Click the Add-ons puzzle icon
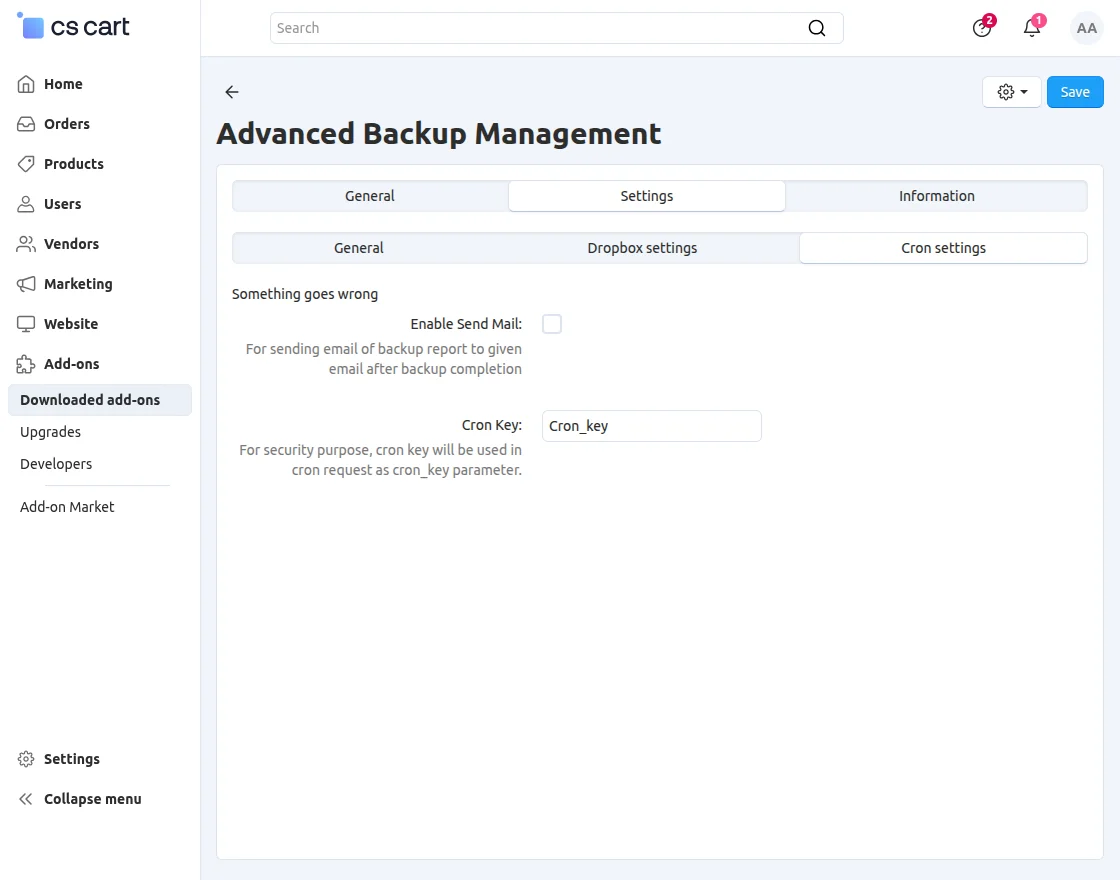1120x880 pixels. 26,364
